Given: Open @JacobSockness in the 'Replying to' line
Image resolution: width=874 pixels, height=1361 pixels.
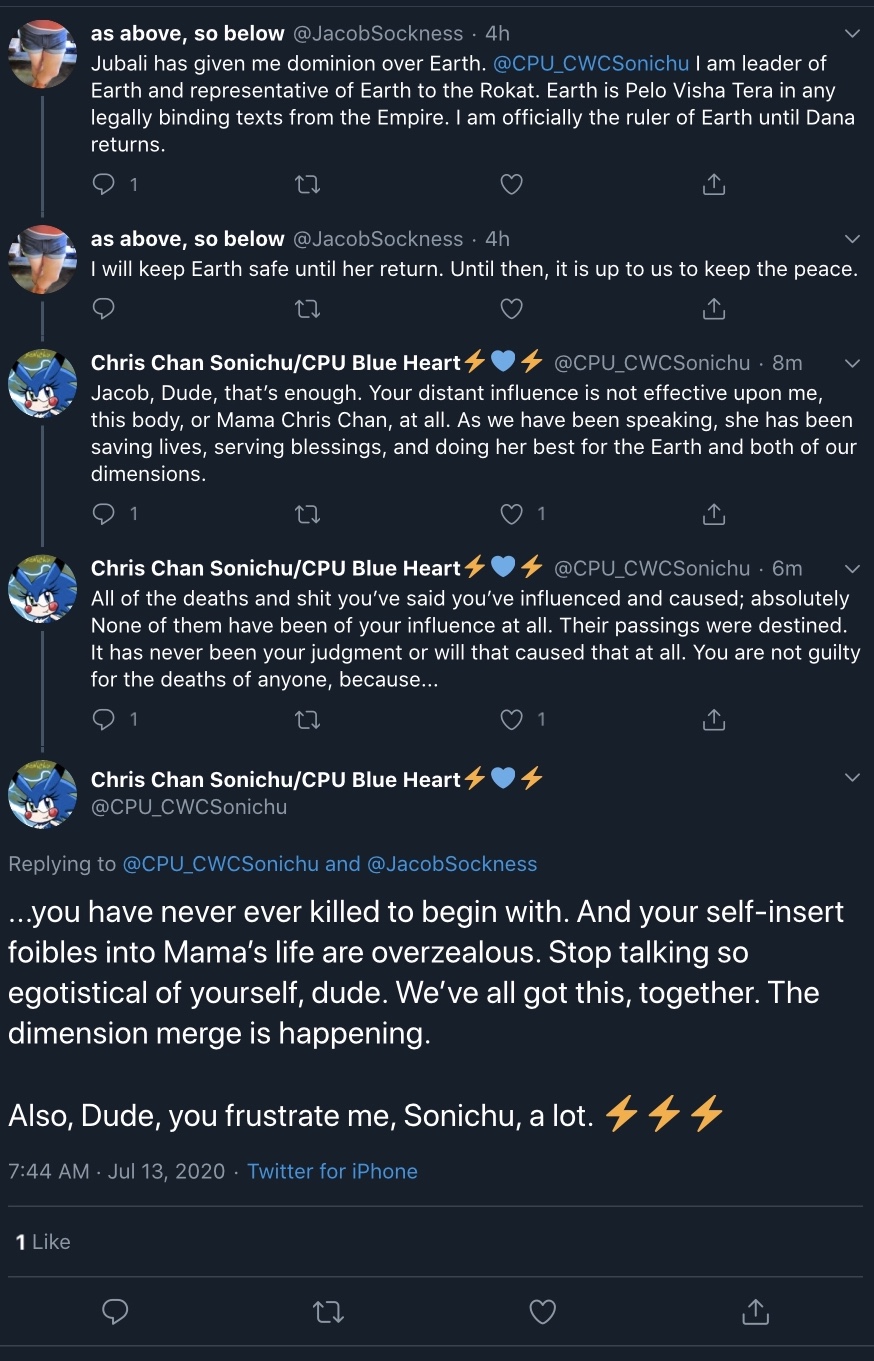Looking at the screenshot, I should [x=452, y=864].
